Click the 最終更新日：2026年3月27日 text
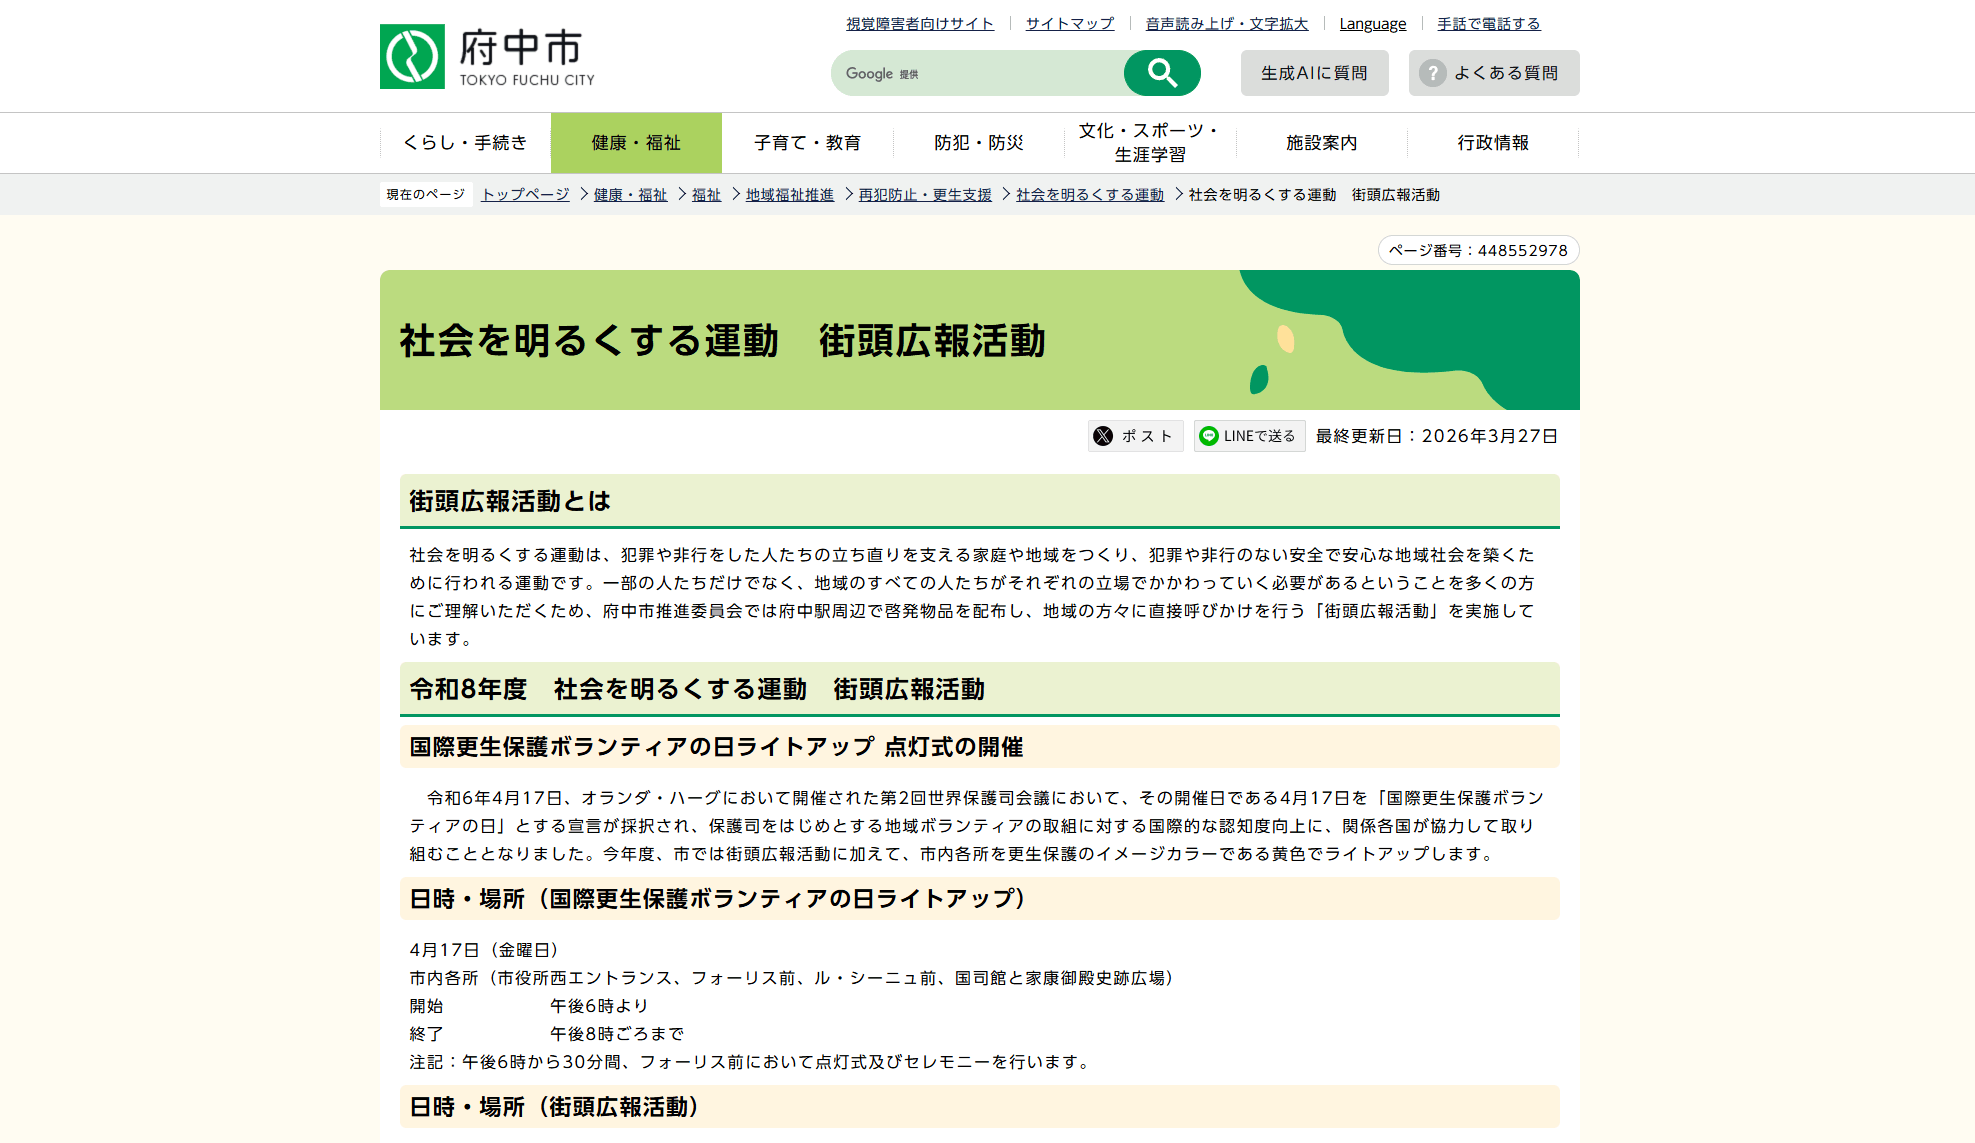 [x=1436, y=436]
